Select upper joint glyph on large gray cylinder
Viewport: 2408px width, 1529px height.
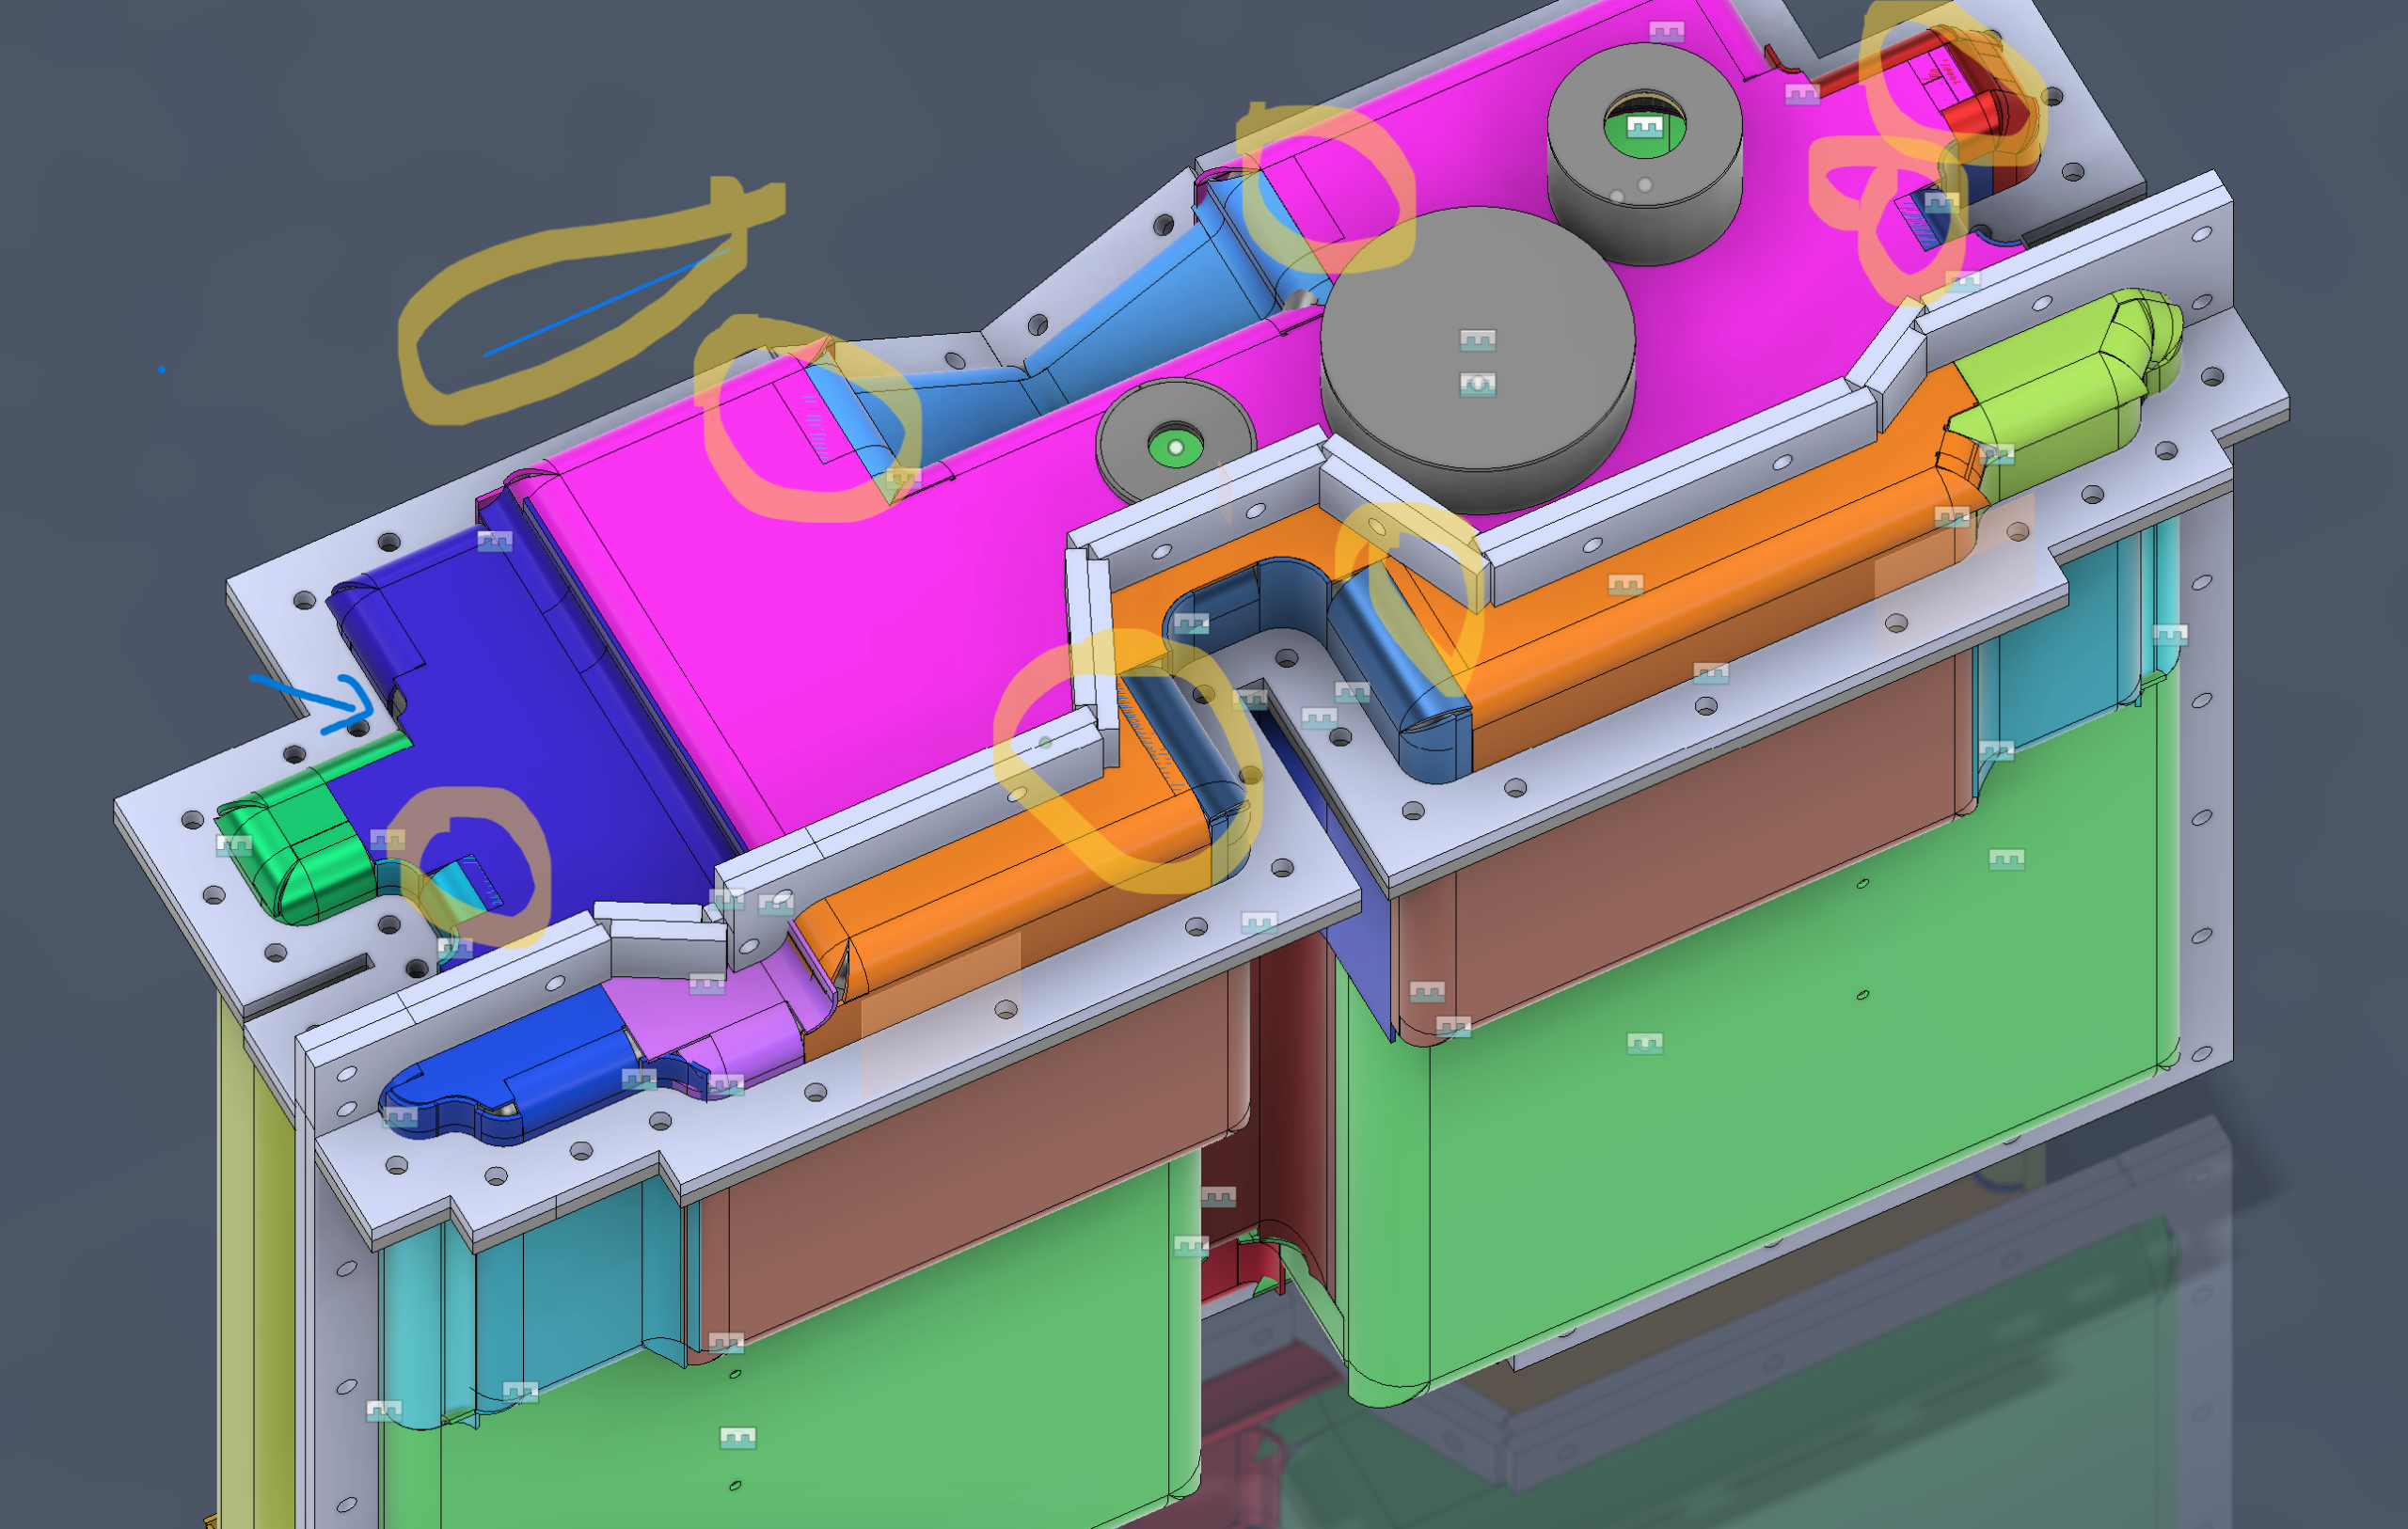click(1477, 340)
